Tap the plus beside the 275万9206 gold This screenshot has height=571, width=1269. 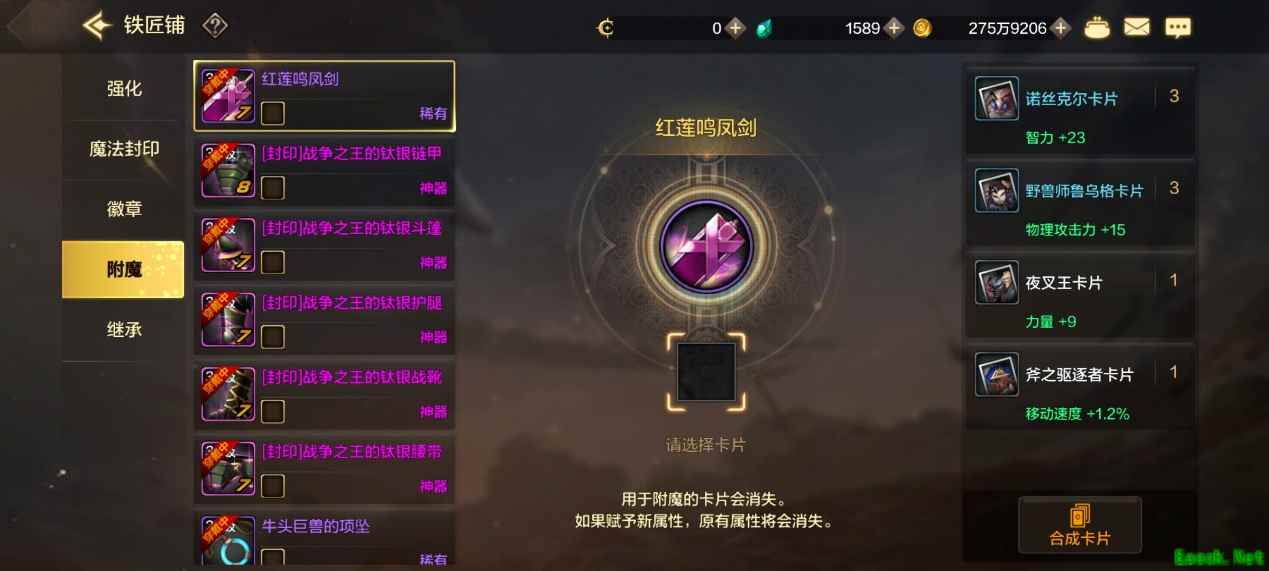tap(1061, 28)
